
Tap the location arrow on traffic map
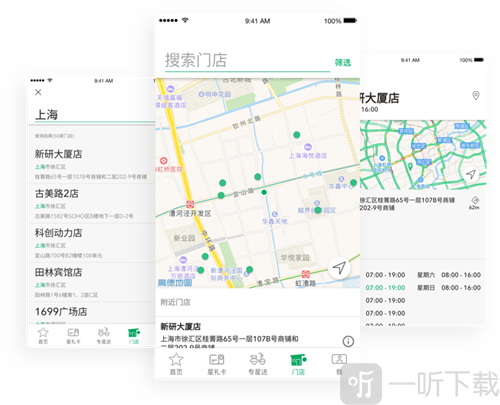tap(471, 174)
